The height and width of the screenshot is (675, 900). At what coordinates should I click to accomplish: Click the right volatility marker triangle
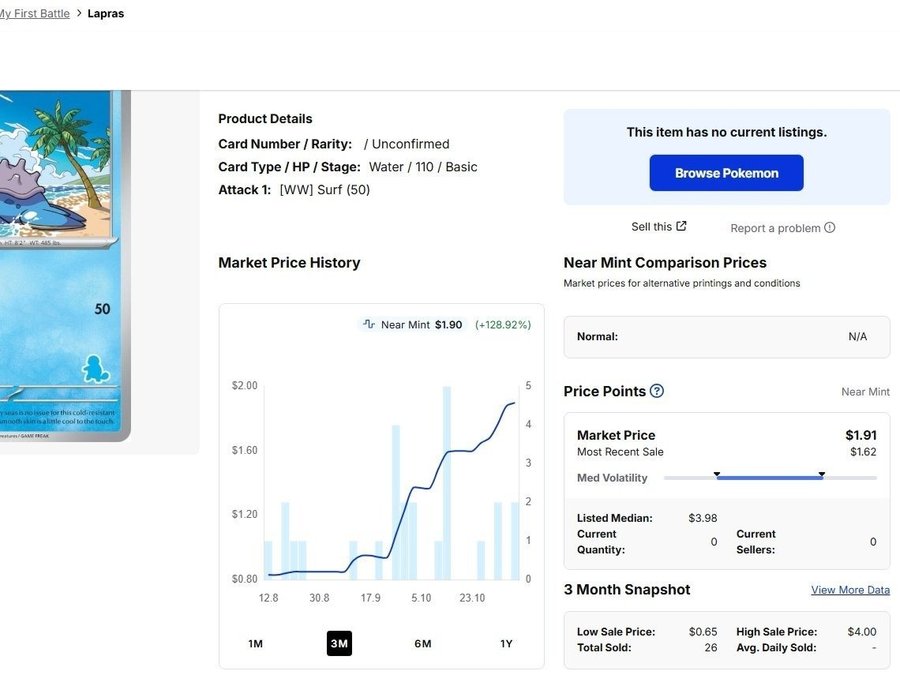pos(822,474)
